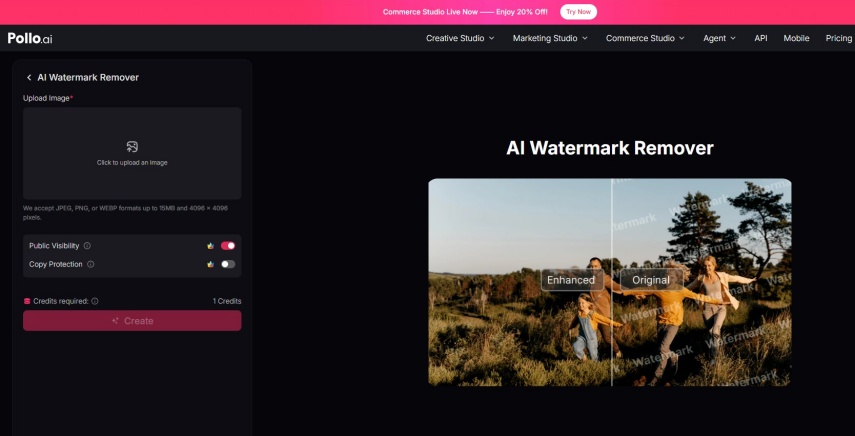Open the Pricing page
Screen dimensions: 855x436
tap(839, 38)
